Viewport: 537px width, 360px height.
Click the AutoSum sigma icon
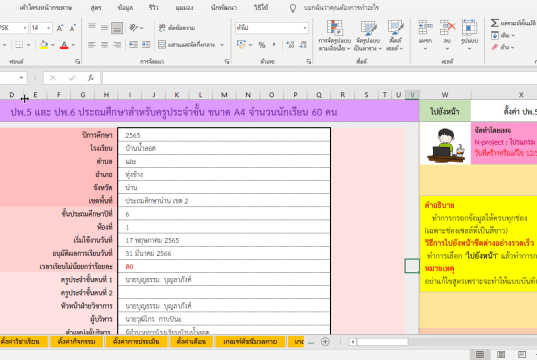(x=495, y=23)
